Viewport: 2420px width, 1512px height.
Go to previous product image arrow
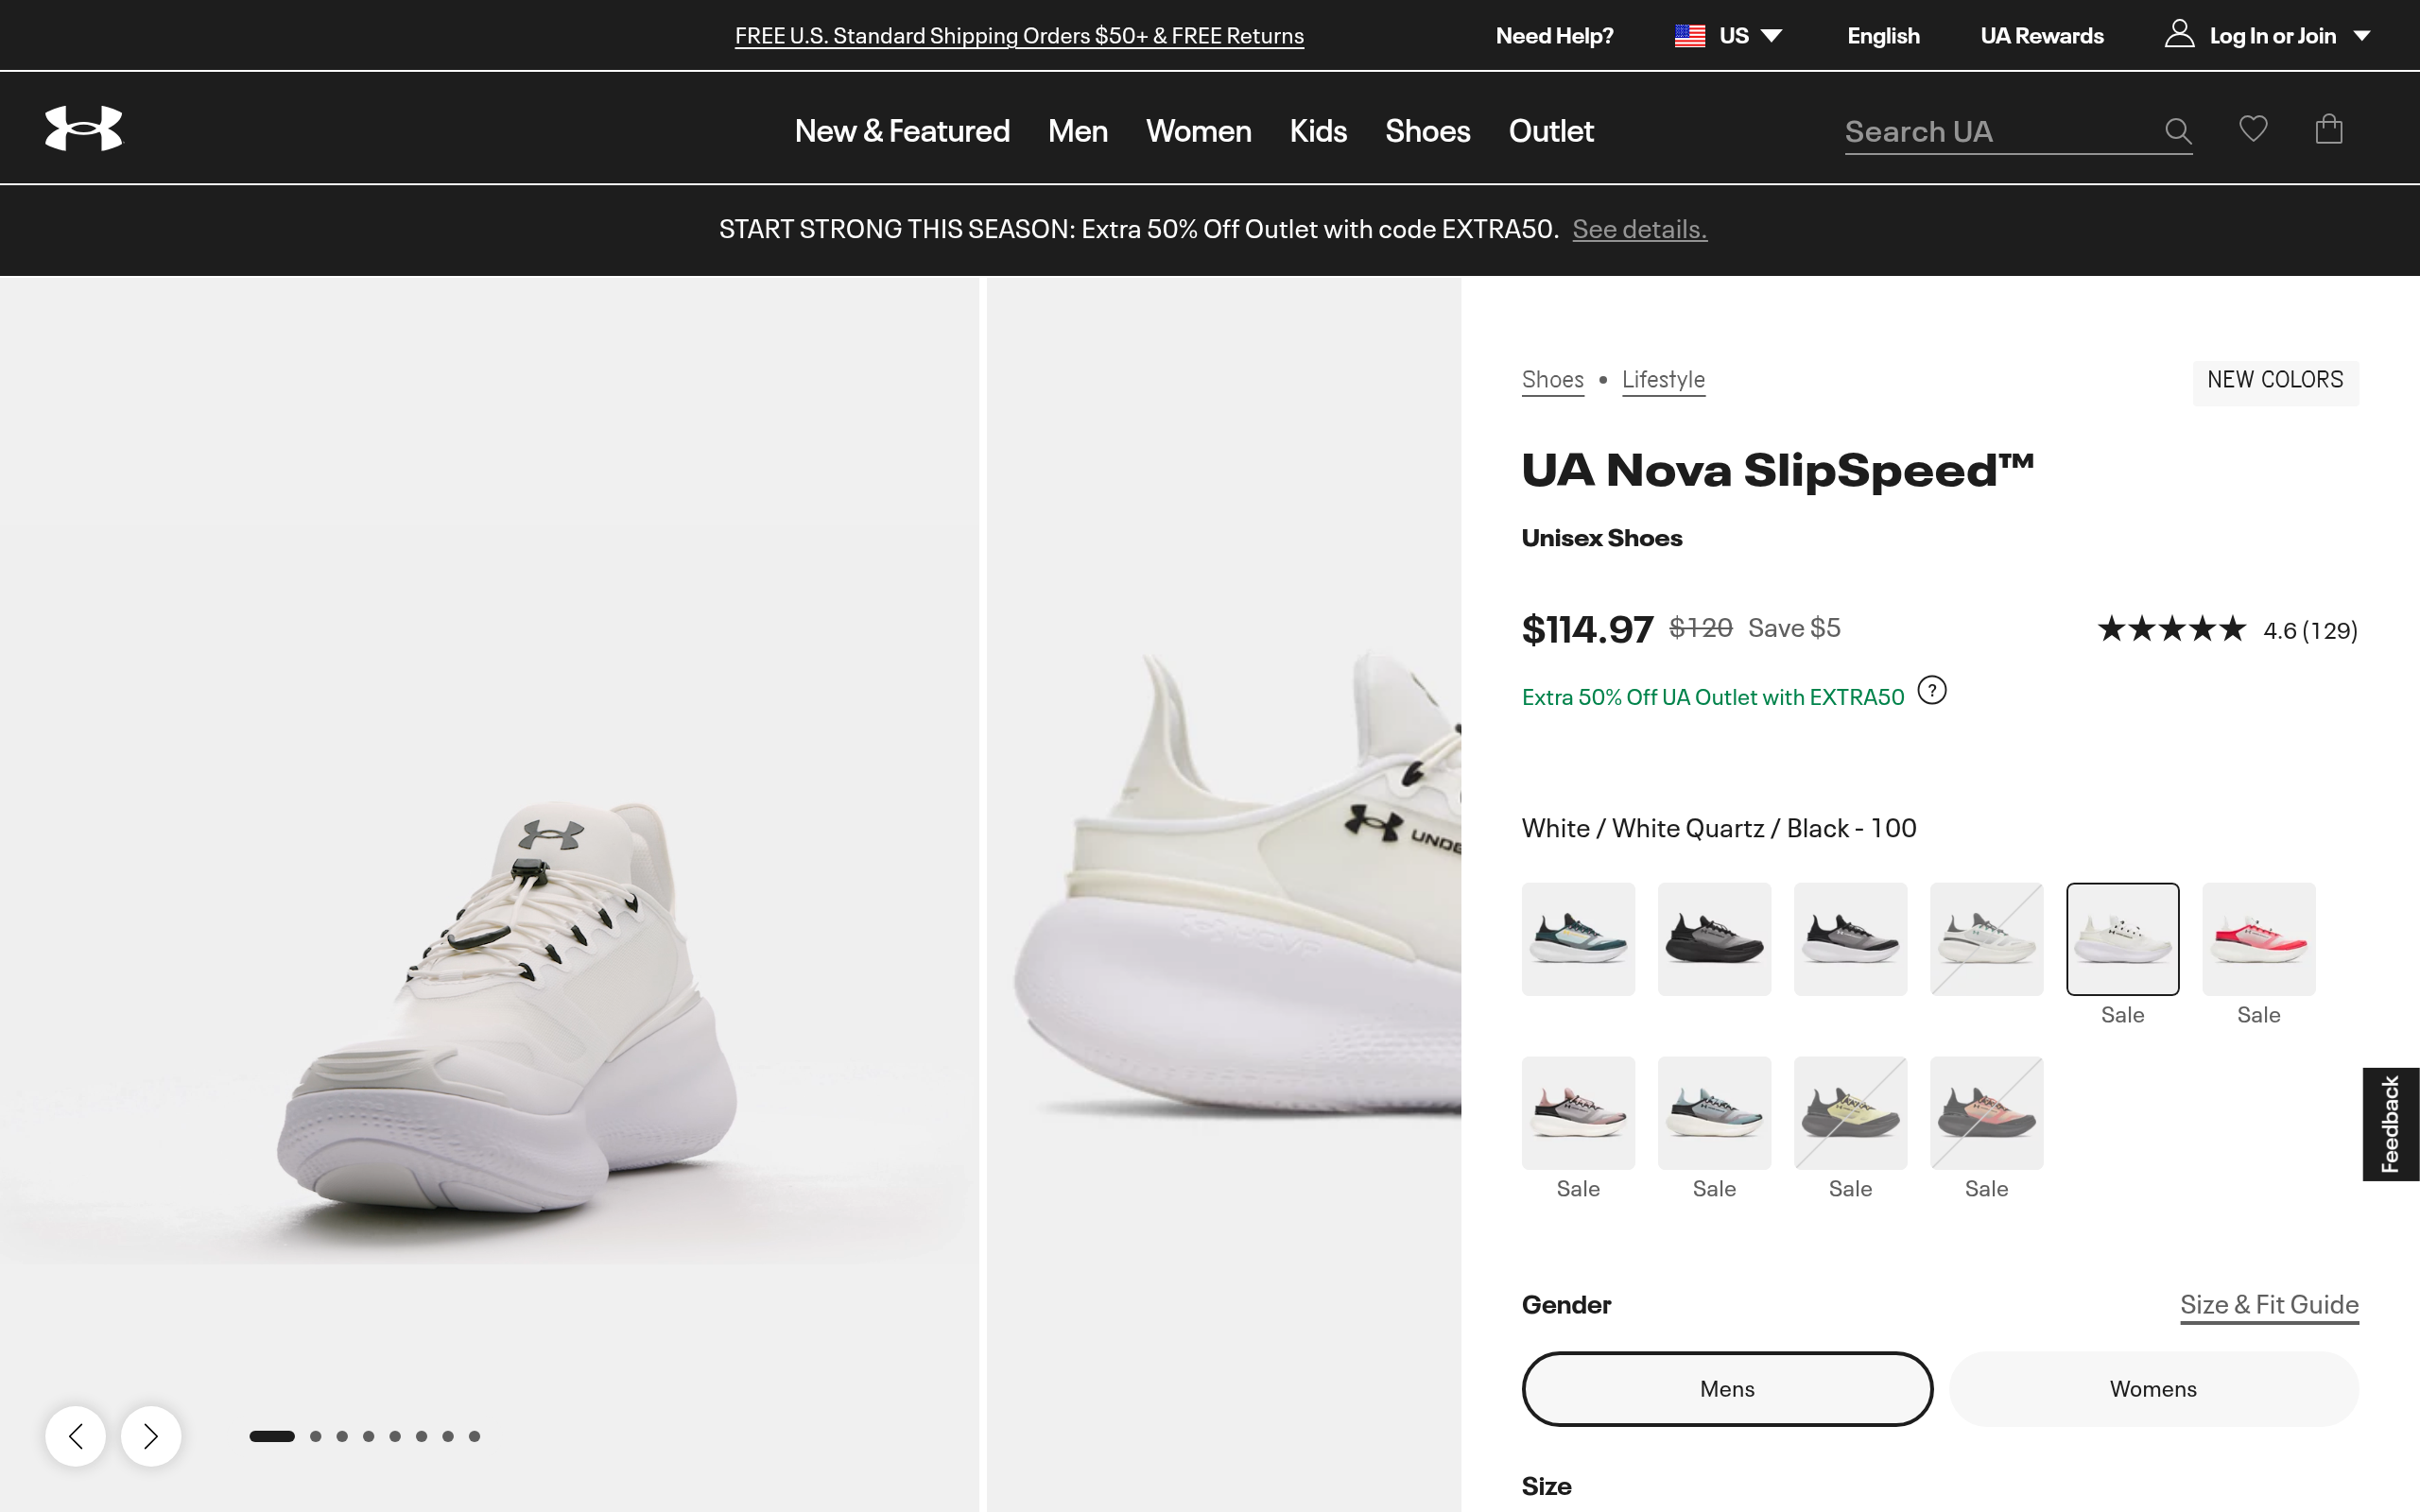click(75, 1436)
